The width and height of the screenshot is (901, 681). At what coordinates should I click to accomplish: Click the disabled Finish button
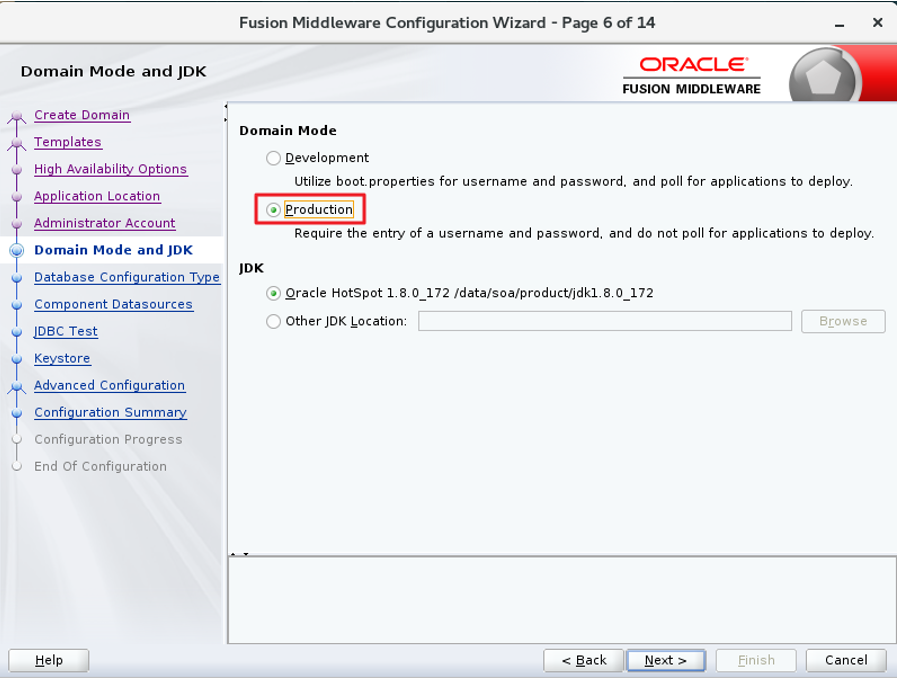(x=756, y=660)
